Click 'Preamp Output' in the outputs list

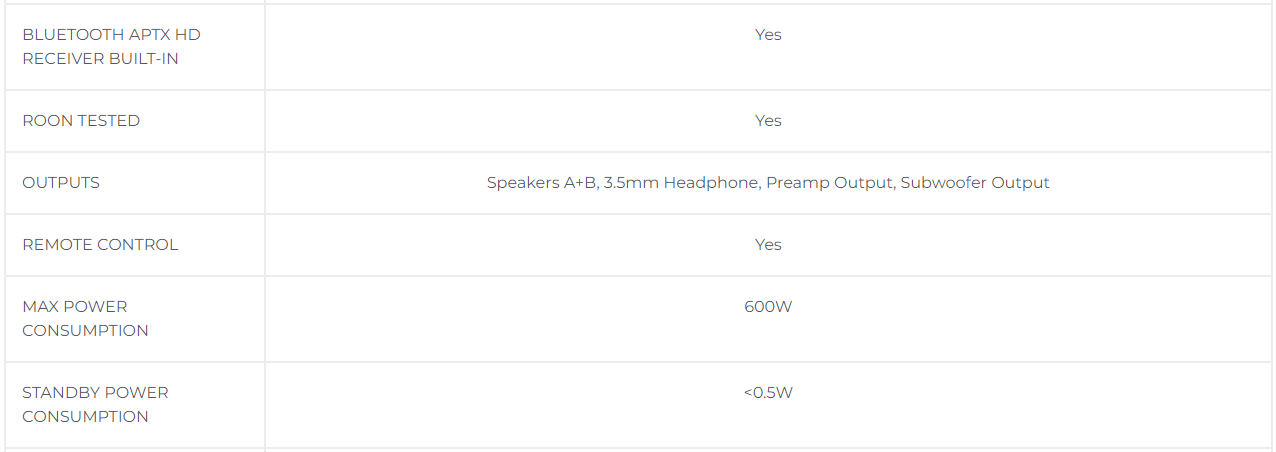[830, 183]
